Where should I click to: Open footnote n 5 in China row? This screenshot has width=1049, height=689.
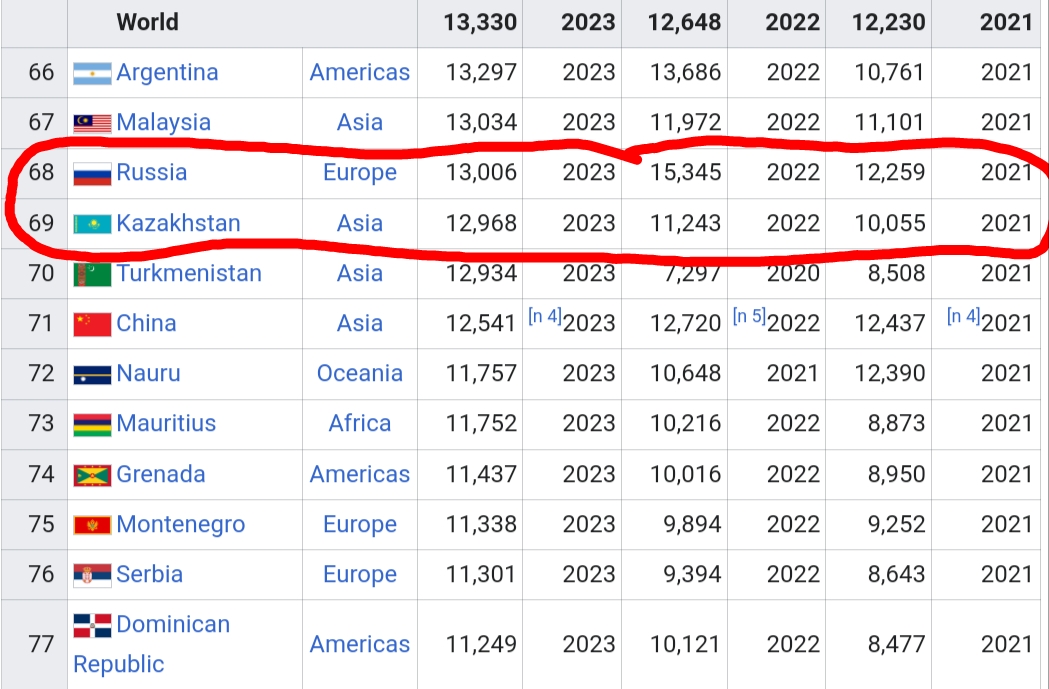748,317
